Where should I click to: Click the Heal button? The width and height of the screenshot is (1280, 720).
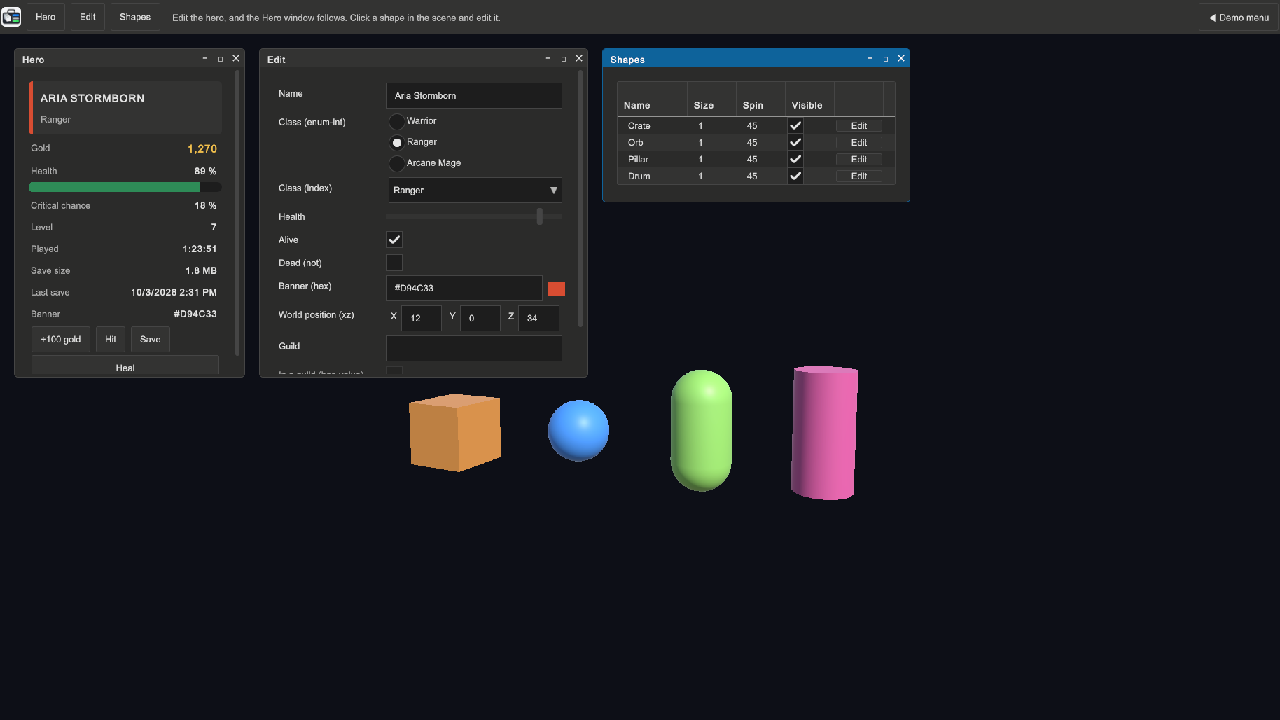point(125,366)
